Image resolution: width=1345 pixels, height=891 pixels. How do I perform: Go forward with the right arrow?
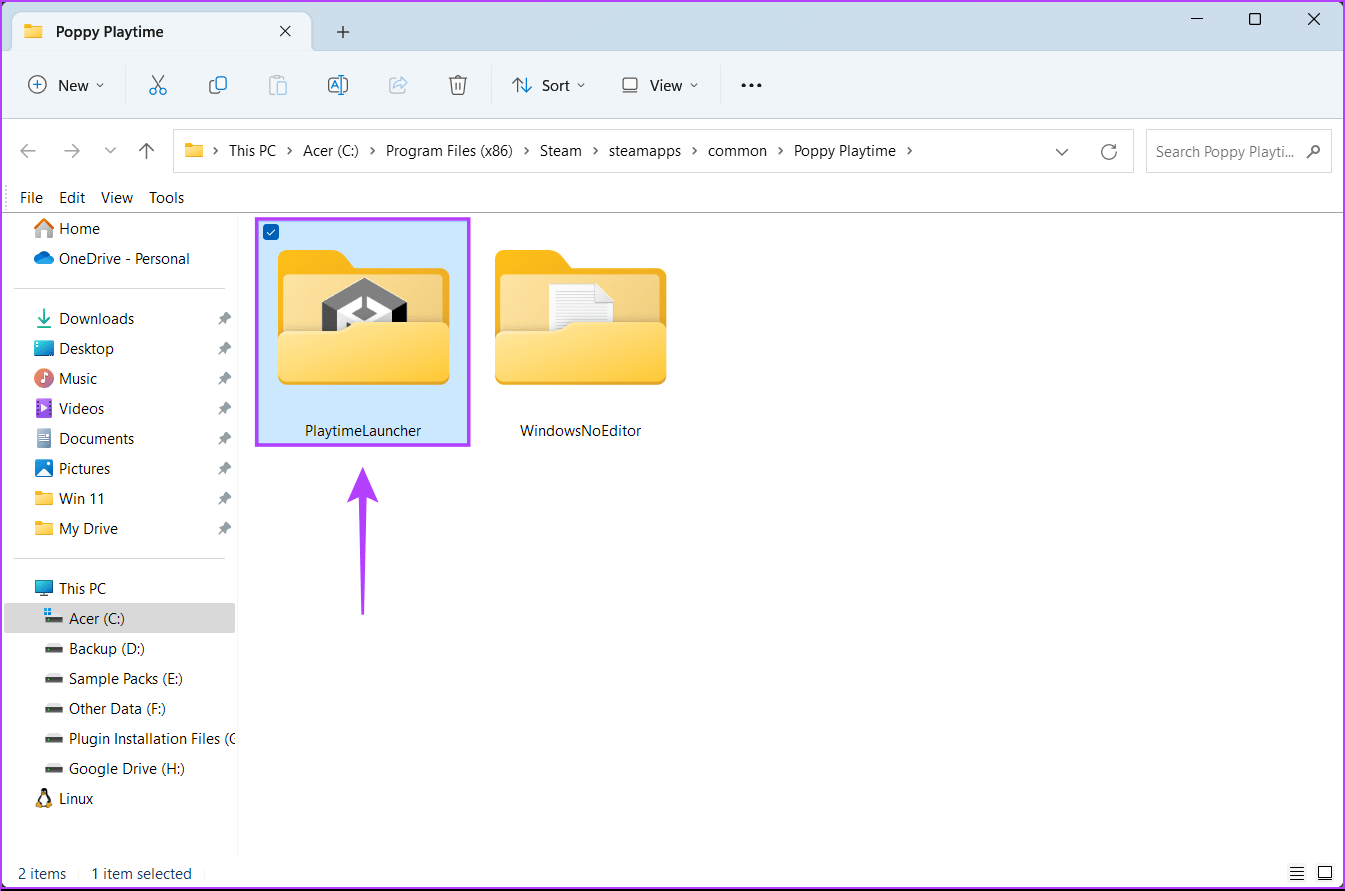(71, 151)
